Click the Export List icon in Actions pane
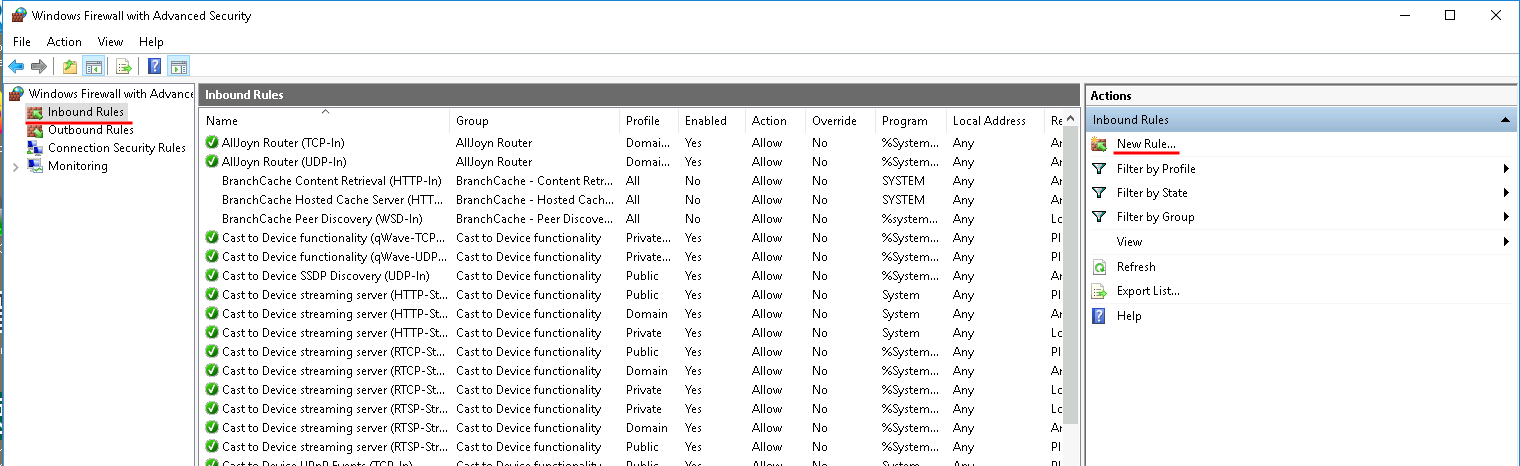The width and height of the screenshot is (1520, 466). click(x=1099, y=291)
